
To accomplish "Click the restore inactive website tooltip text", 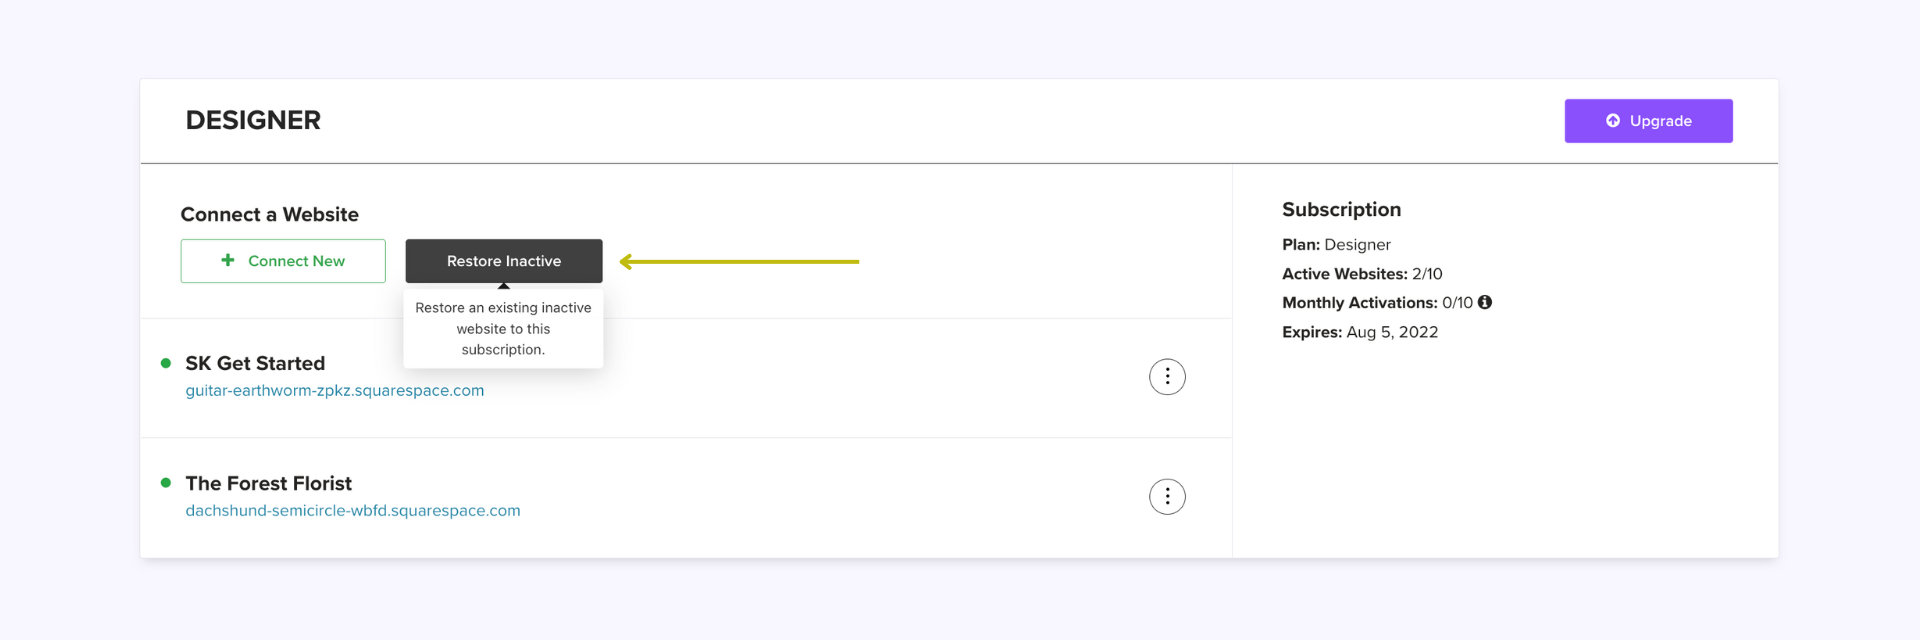I will (503, 329).
